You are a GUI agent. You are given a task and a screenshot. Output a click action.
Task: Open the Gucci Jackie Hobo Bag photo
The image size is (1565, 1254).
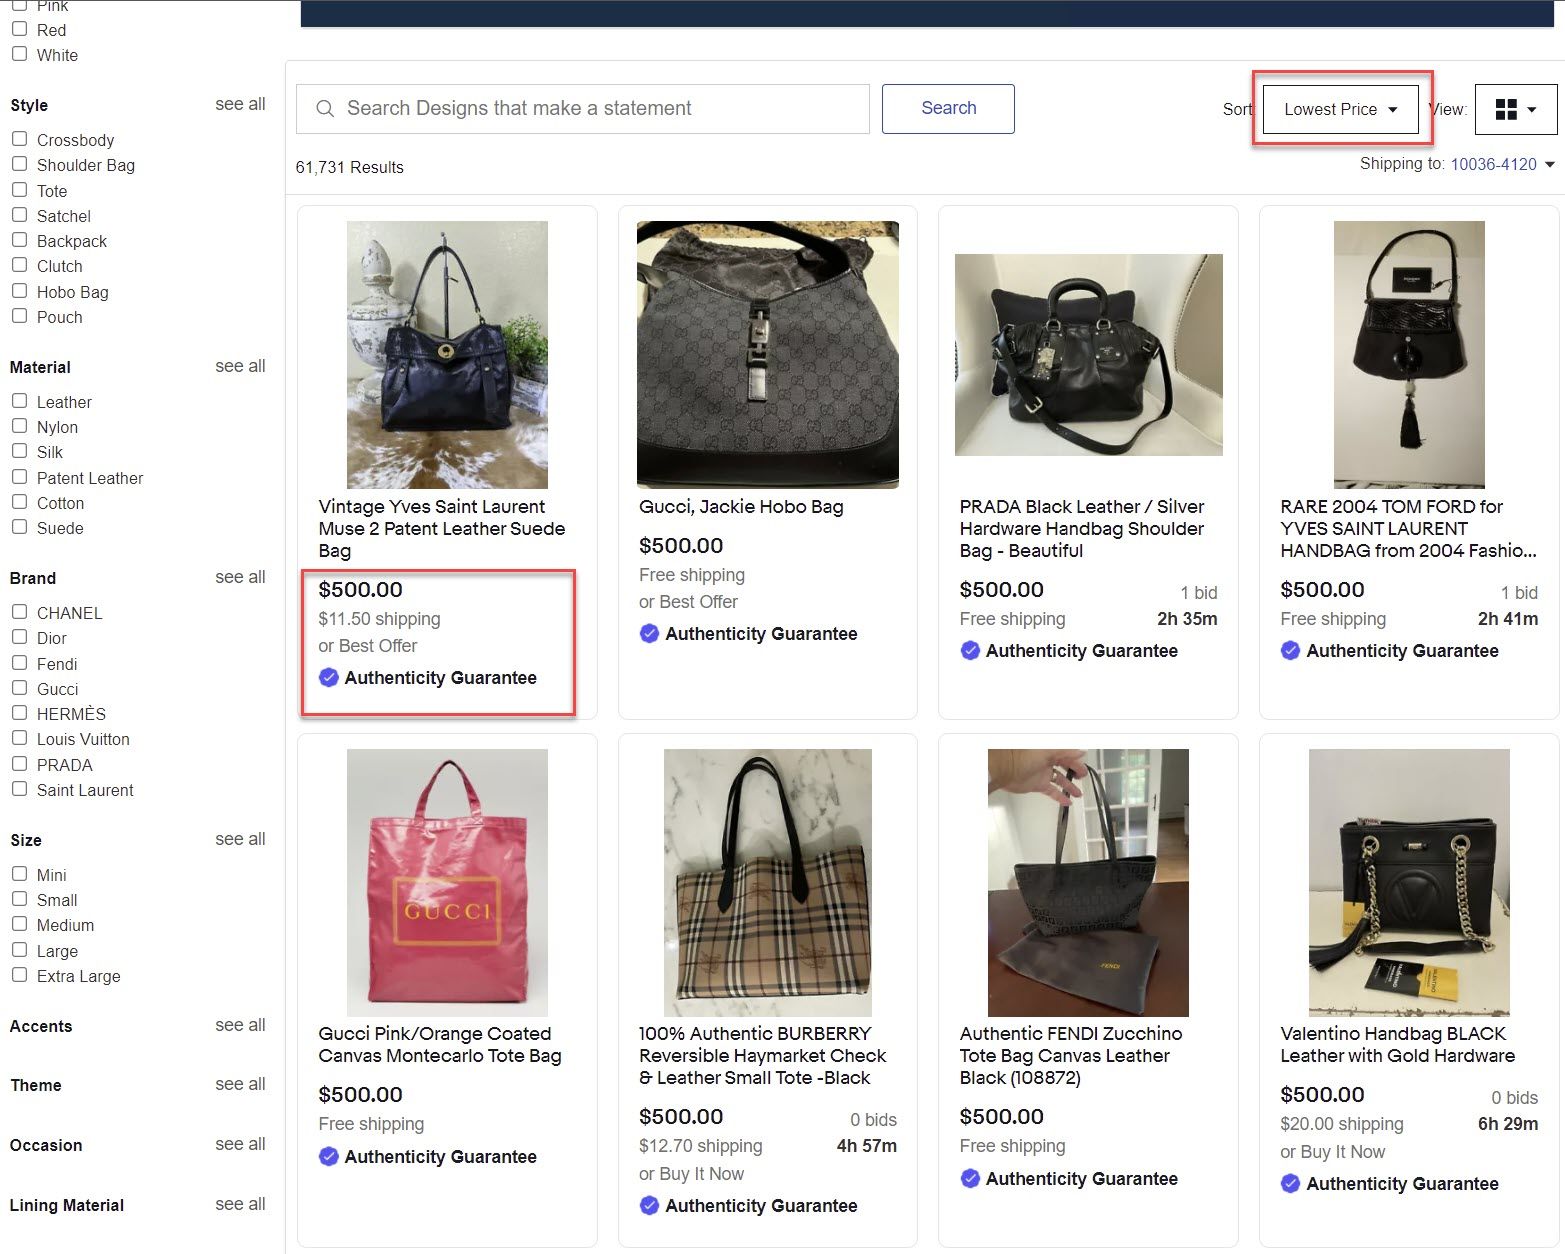coord(767,354)
